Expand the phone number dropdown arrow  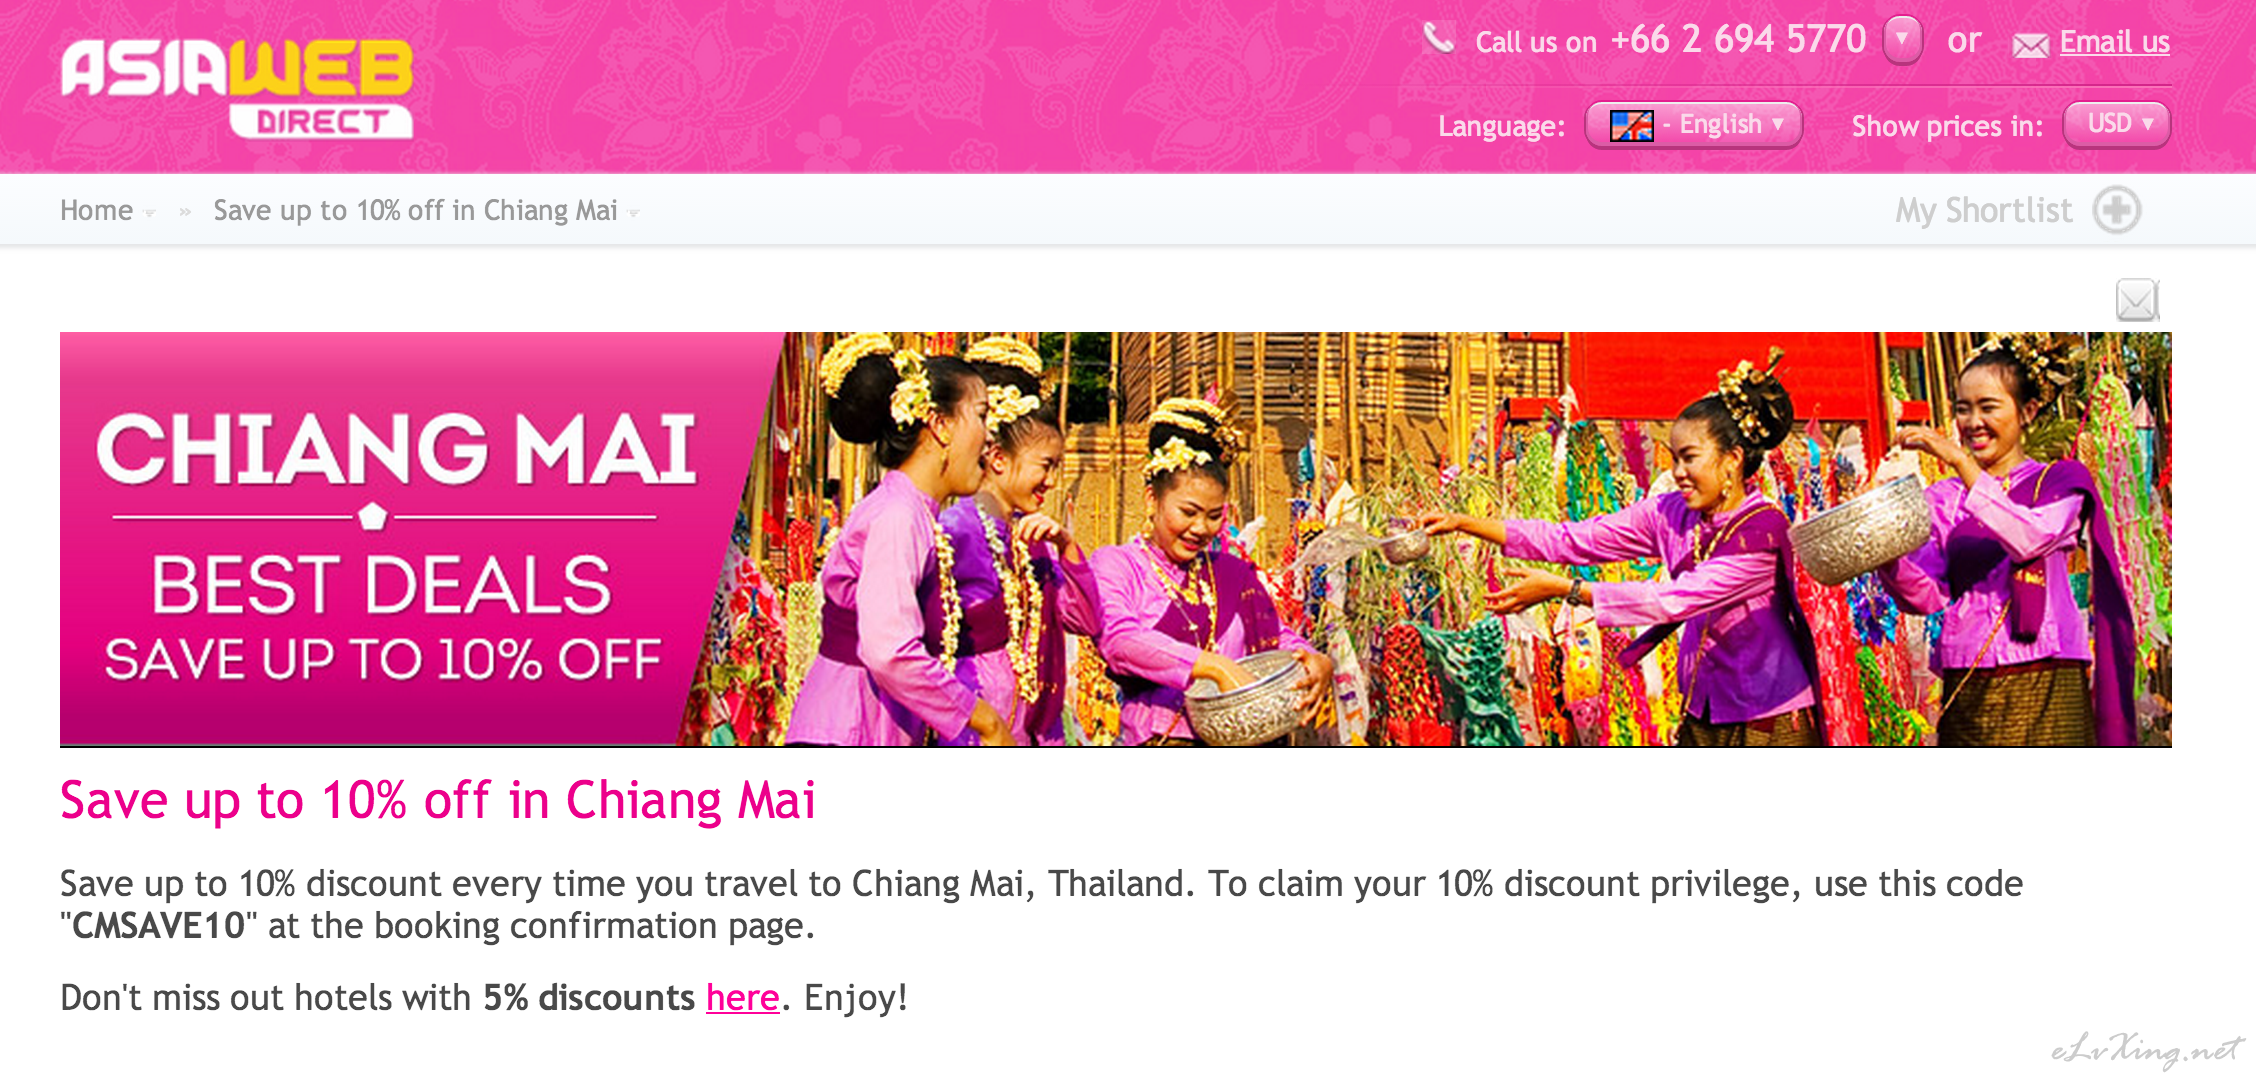coord(1902,41)
